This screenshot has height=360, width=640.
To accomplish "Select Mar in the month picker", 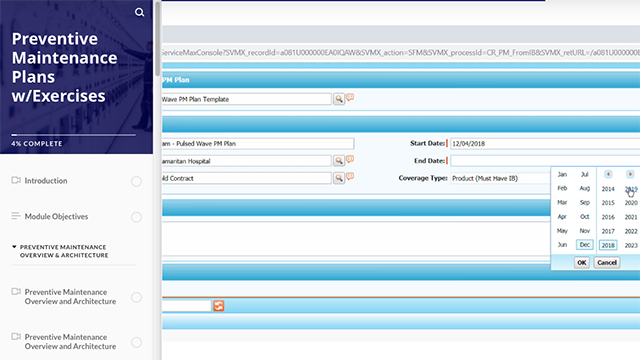I will tap(562, 202).
